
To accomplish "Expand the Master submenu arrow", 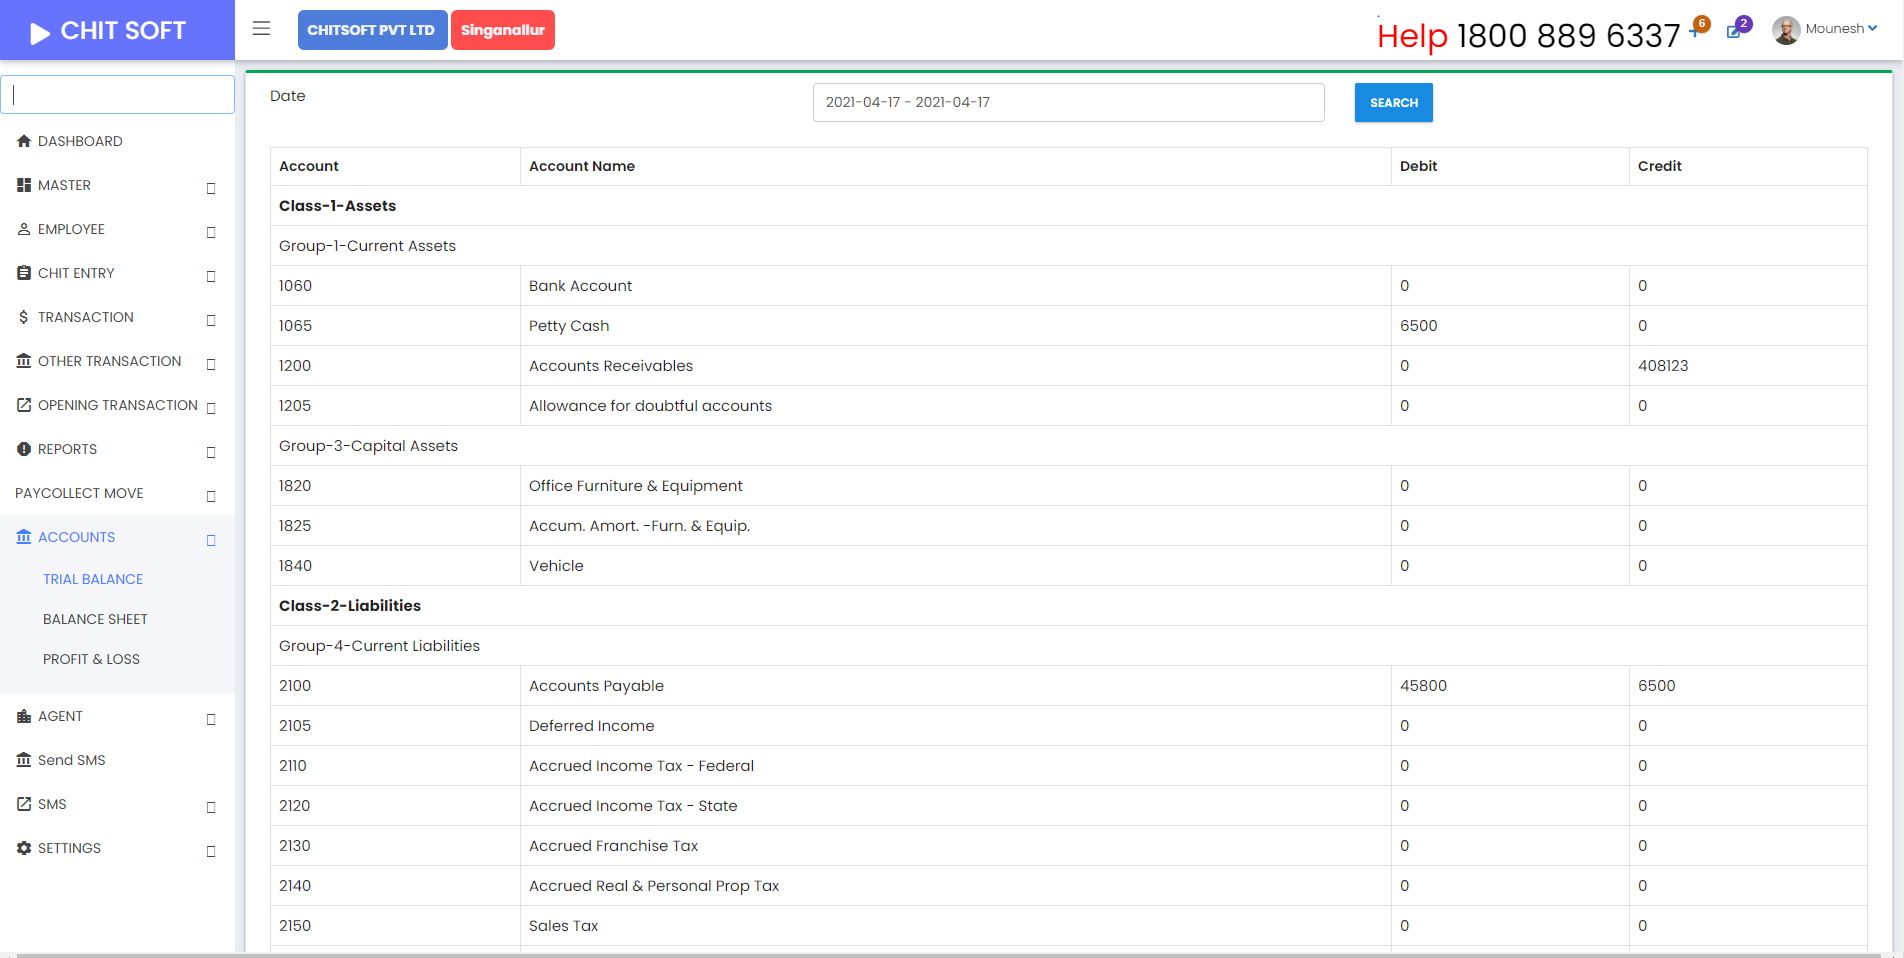I will point(210,187).
